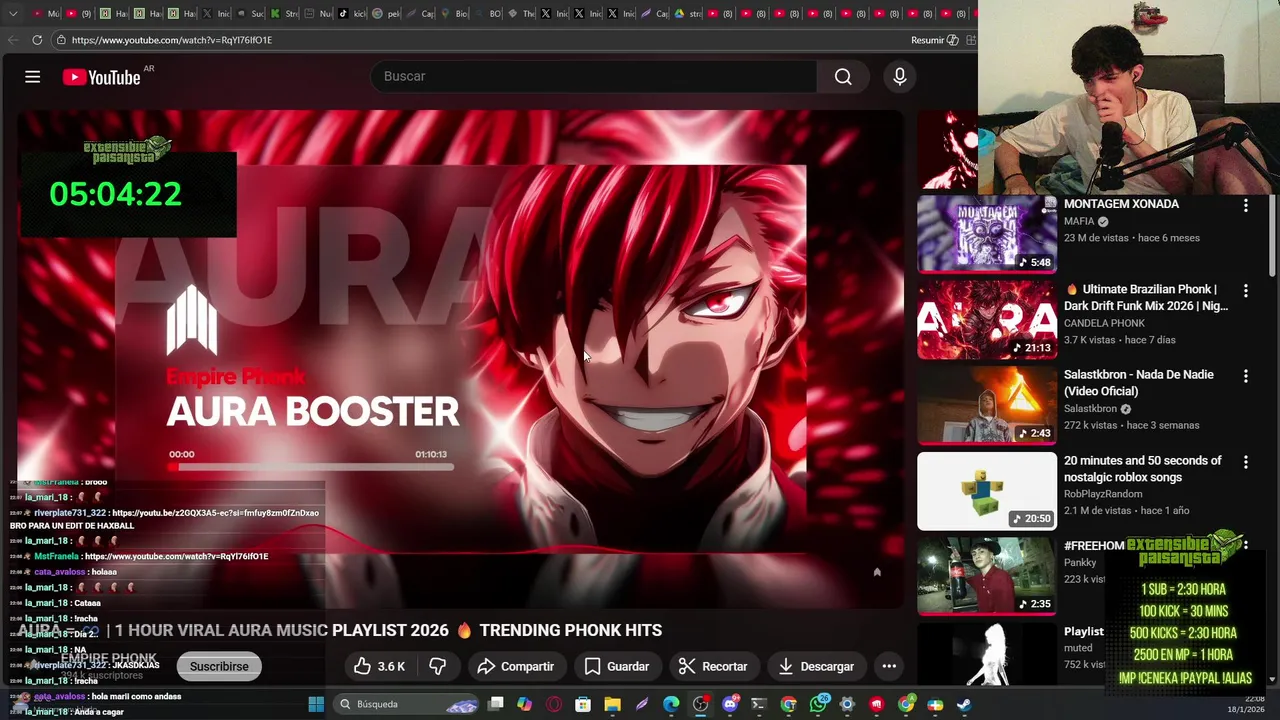Image resolution: width=1280 pixels, height=720 pixels.
Task: Open more actions ellipsis below video
Action: pyautogui.click(x=889, y=666)
